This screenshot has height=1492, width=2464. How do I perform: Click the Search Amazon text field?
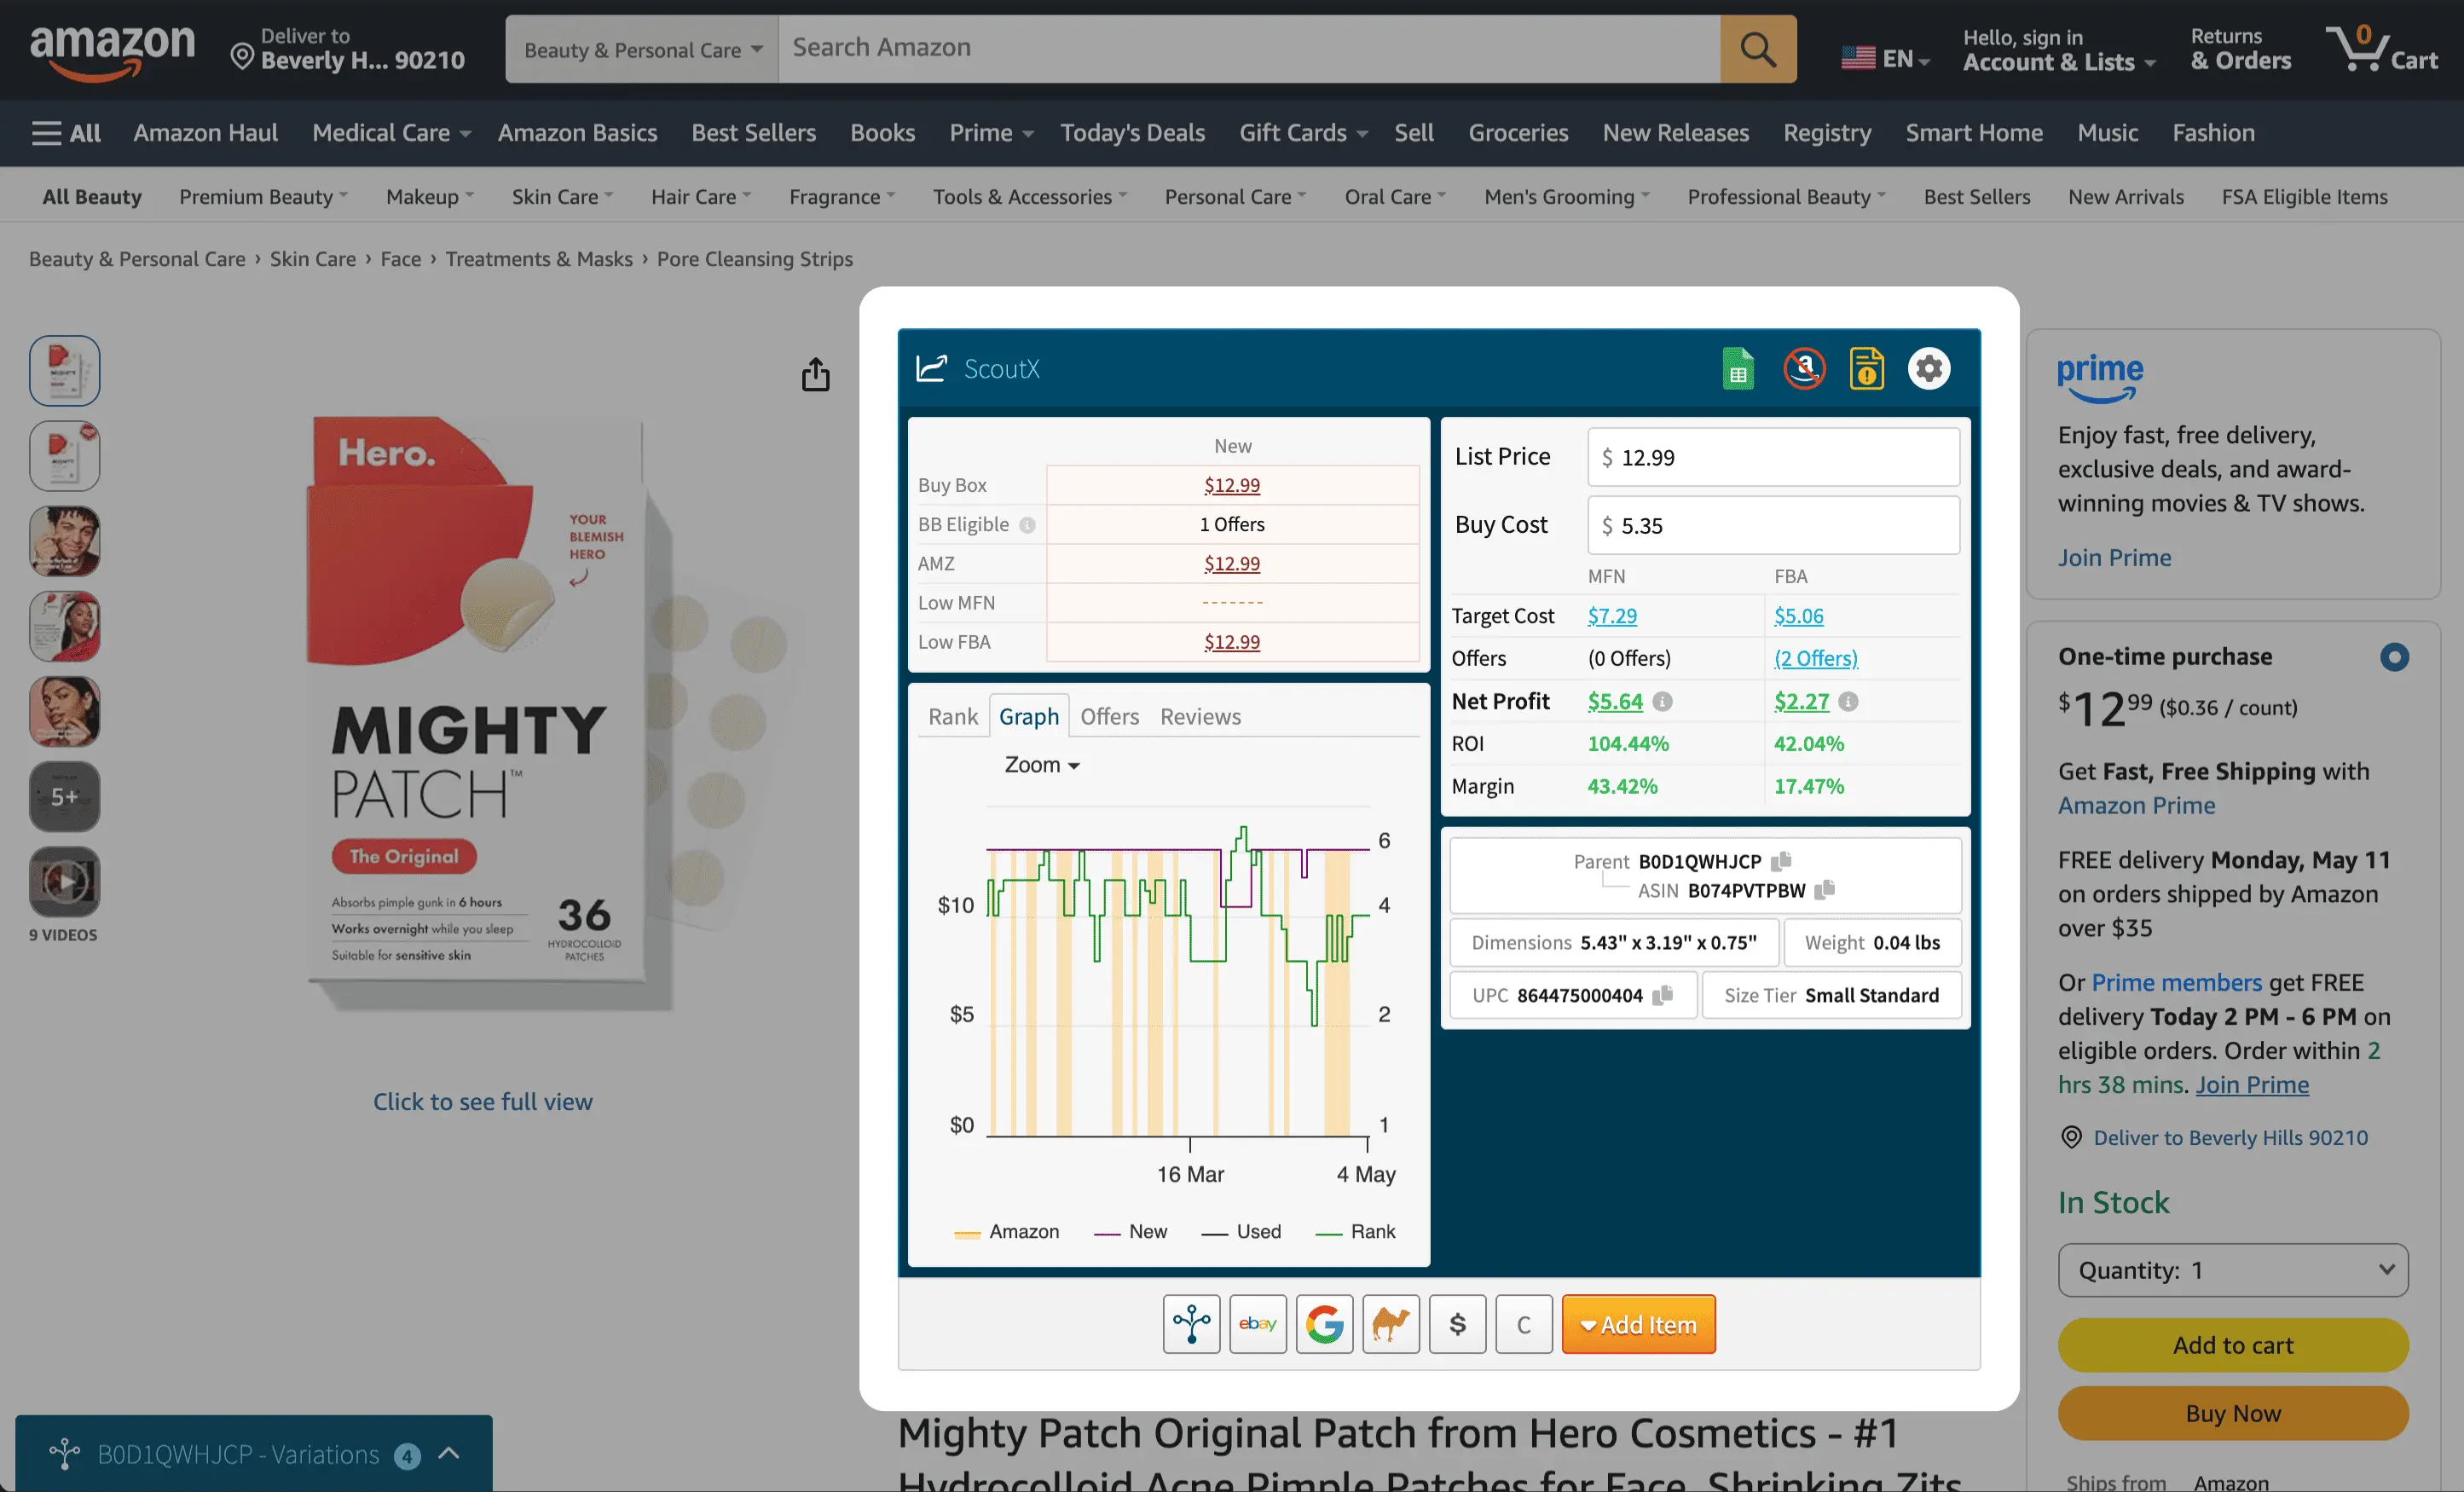1249,49
